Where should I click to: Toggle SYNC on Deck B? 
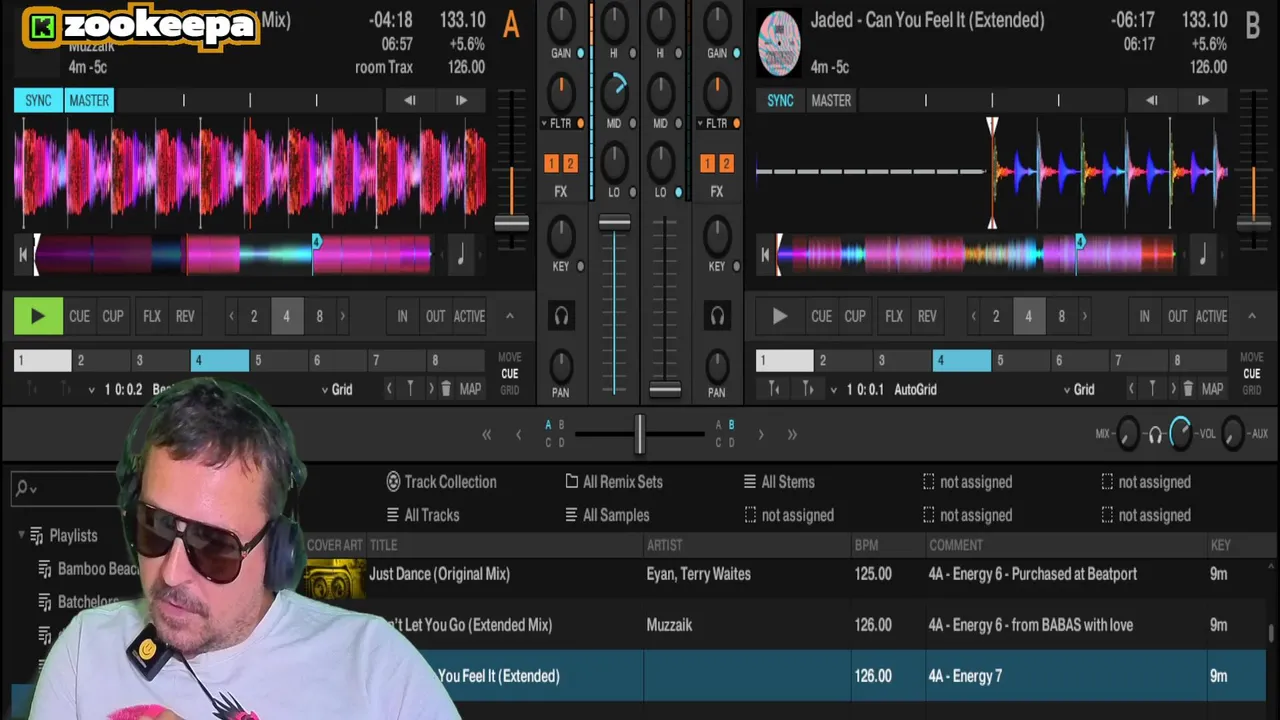780,100
